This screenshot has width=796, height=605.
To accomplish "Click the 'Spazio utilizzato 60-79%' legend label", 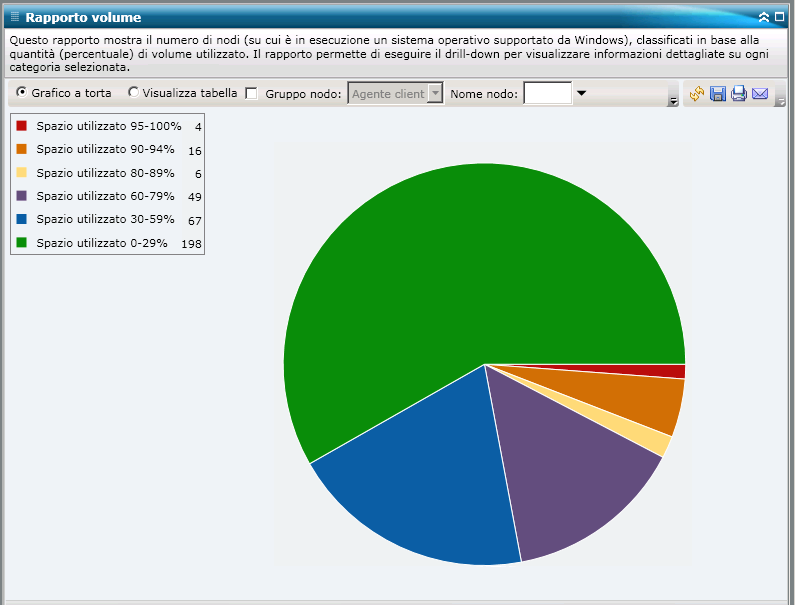I will [x=105, y=196].
